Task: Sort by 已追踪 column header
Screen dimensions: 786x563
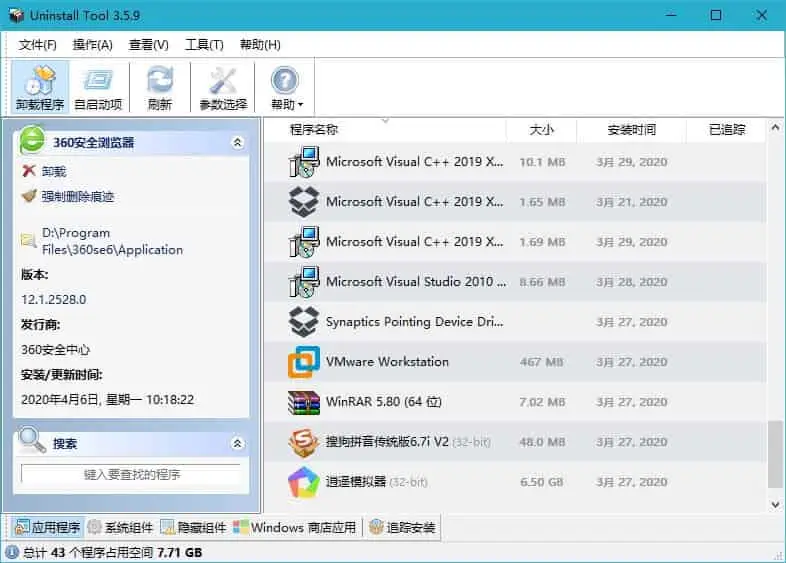Action: 726,130
